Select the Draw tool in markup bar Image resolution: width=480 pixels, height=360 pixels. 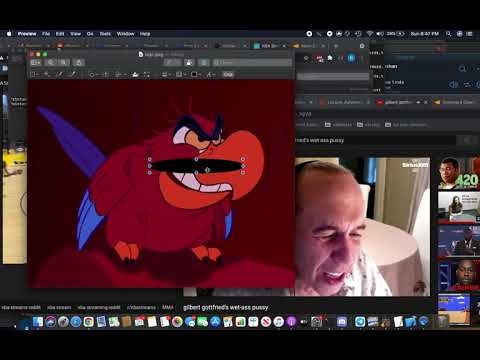click(x=72, y=75)
